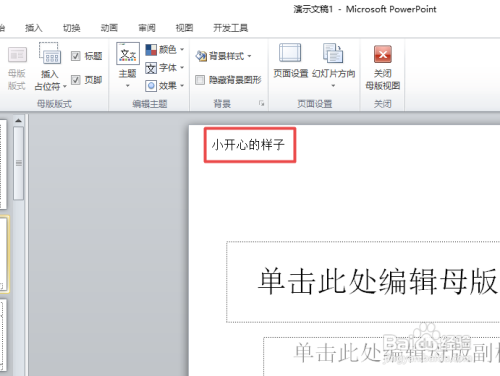This screenshot has width=500, height=376.
Task: Expand the 颜色 dropdown arrow
Action: pos(182,50)
